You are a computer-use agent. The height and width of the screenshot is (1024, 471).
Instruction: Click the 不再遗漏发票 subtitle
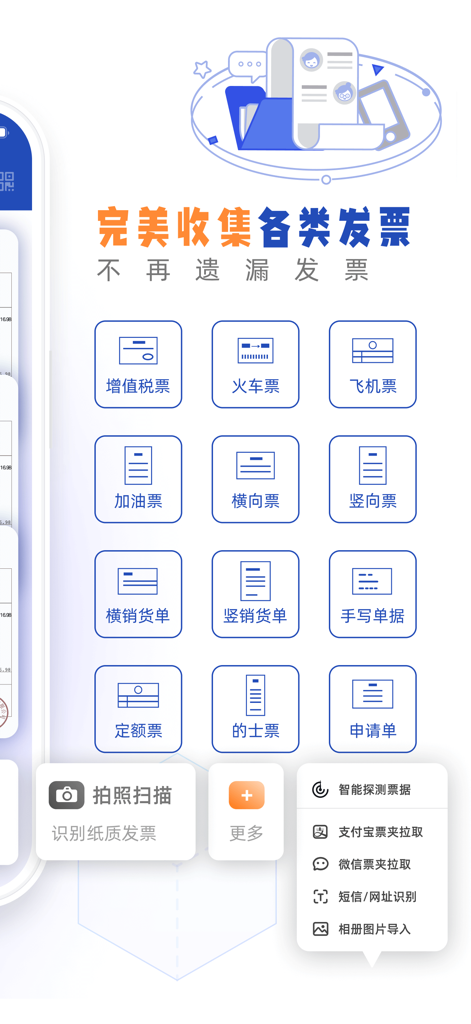pyautogui.click(x=233, y=269)
